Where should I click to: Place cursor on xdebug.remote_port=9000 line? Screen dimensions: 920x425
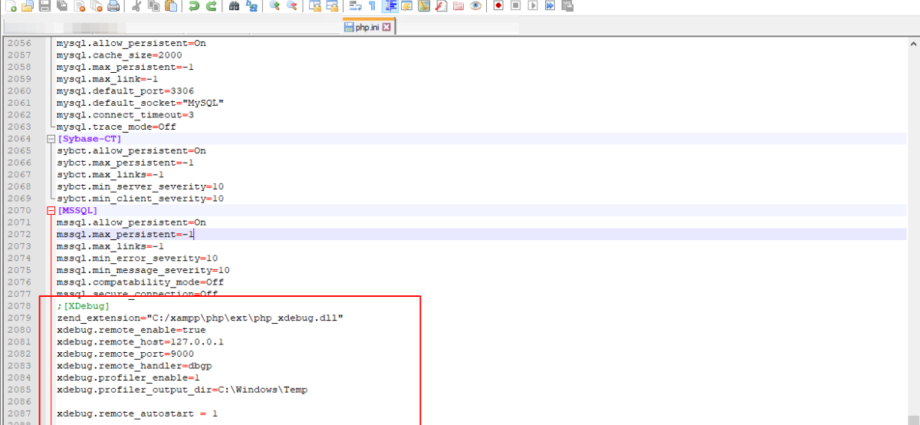coord(132,354)
